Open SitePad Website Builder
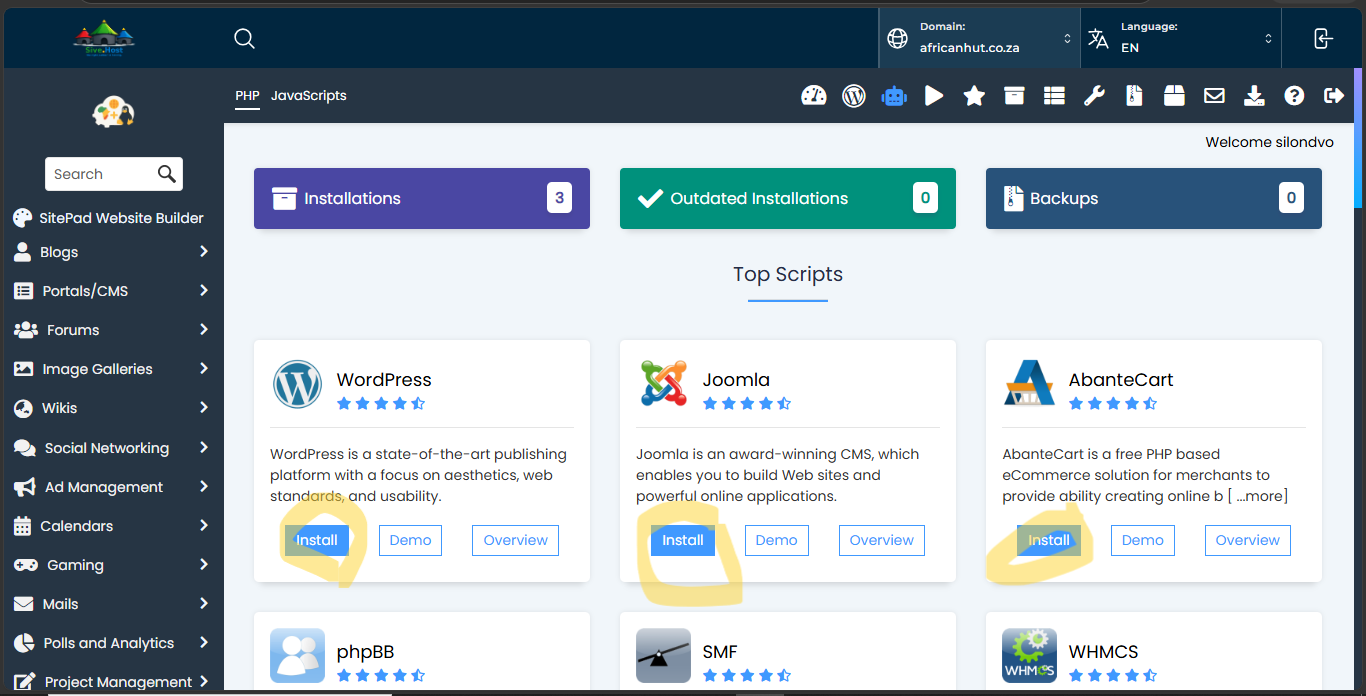This screenshot has width=1366, height=696. pyautogui.click(x=108, y=218)
